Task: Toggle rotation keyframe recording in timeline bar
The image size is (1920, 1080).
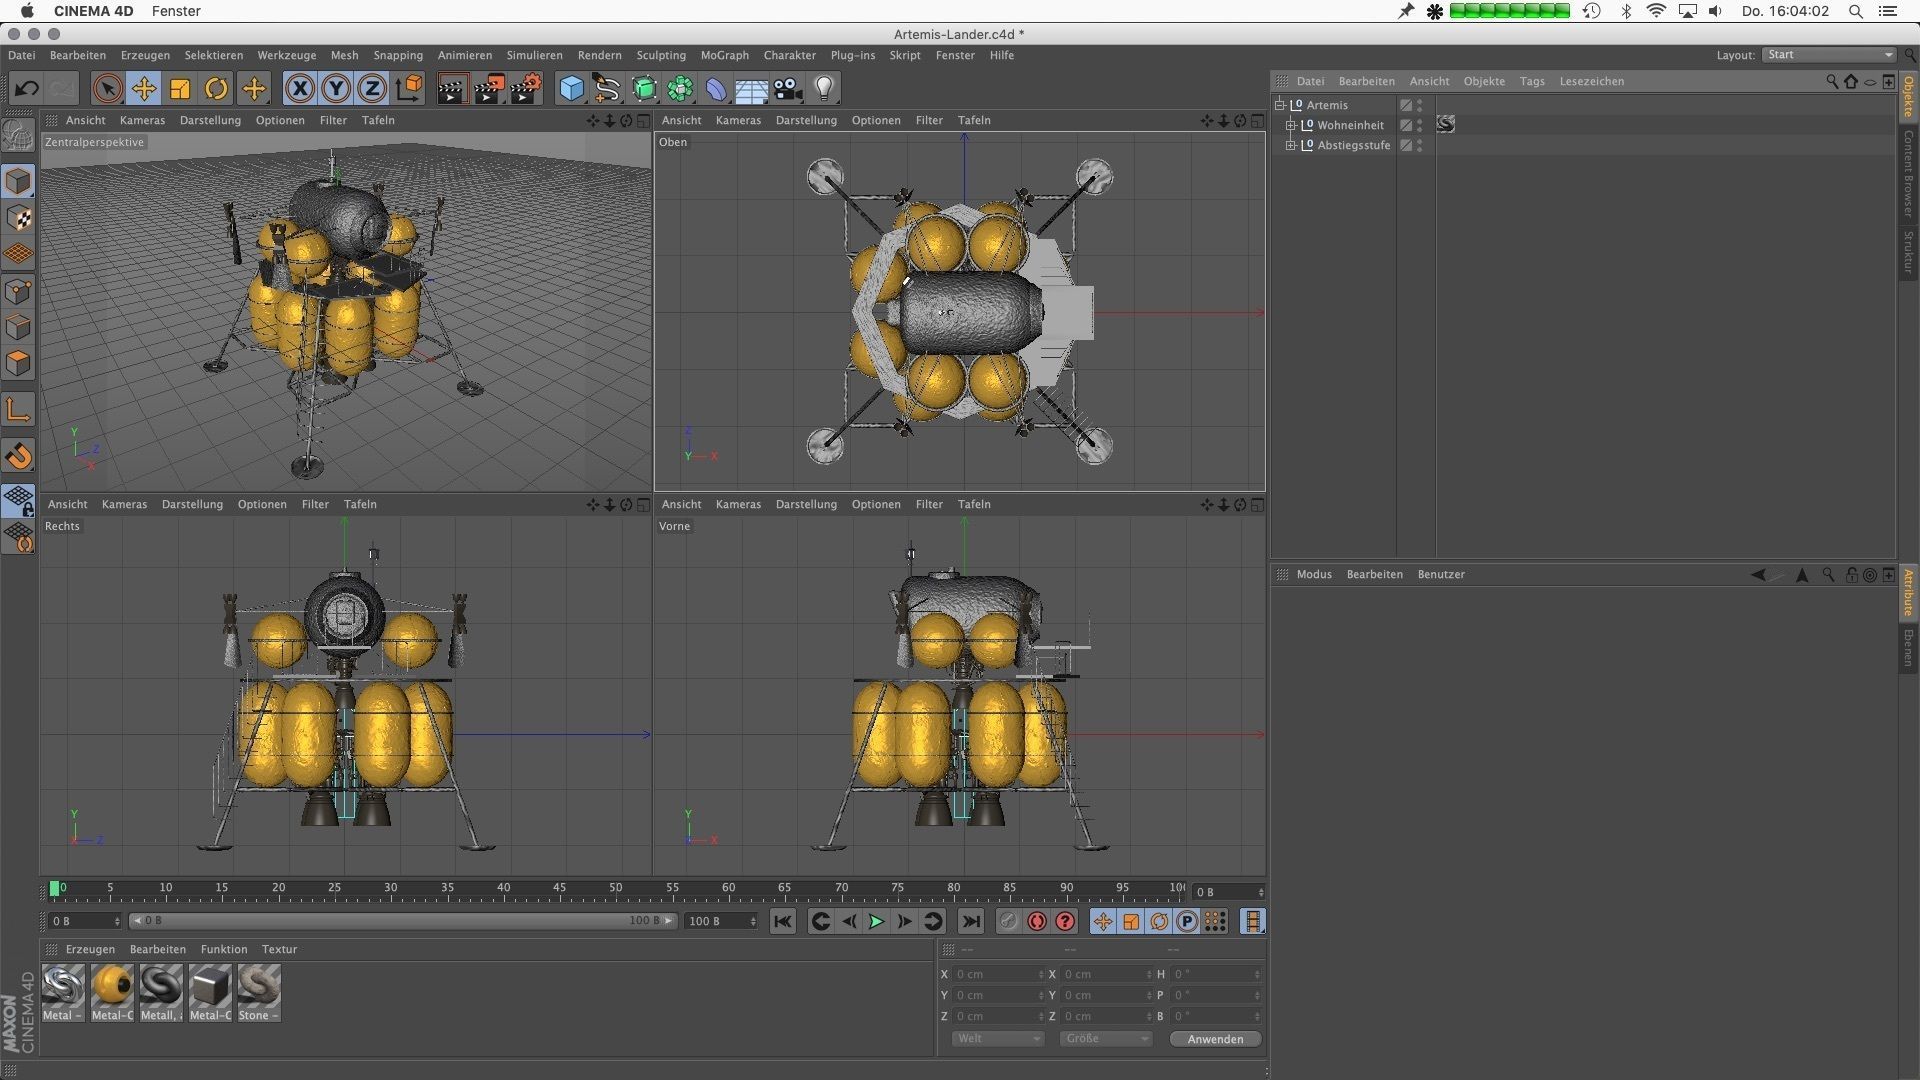Action: coord(1159,922)
